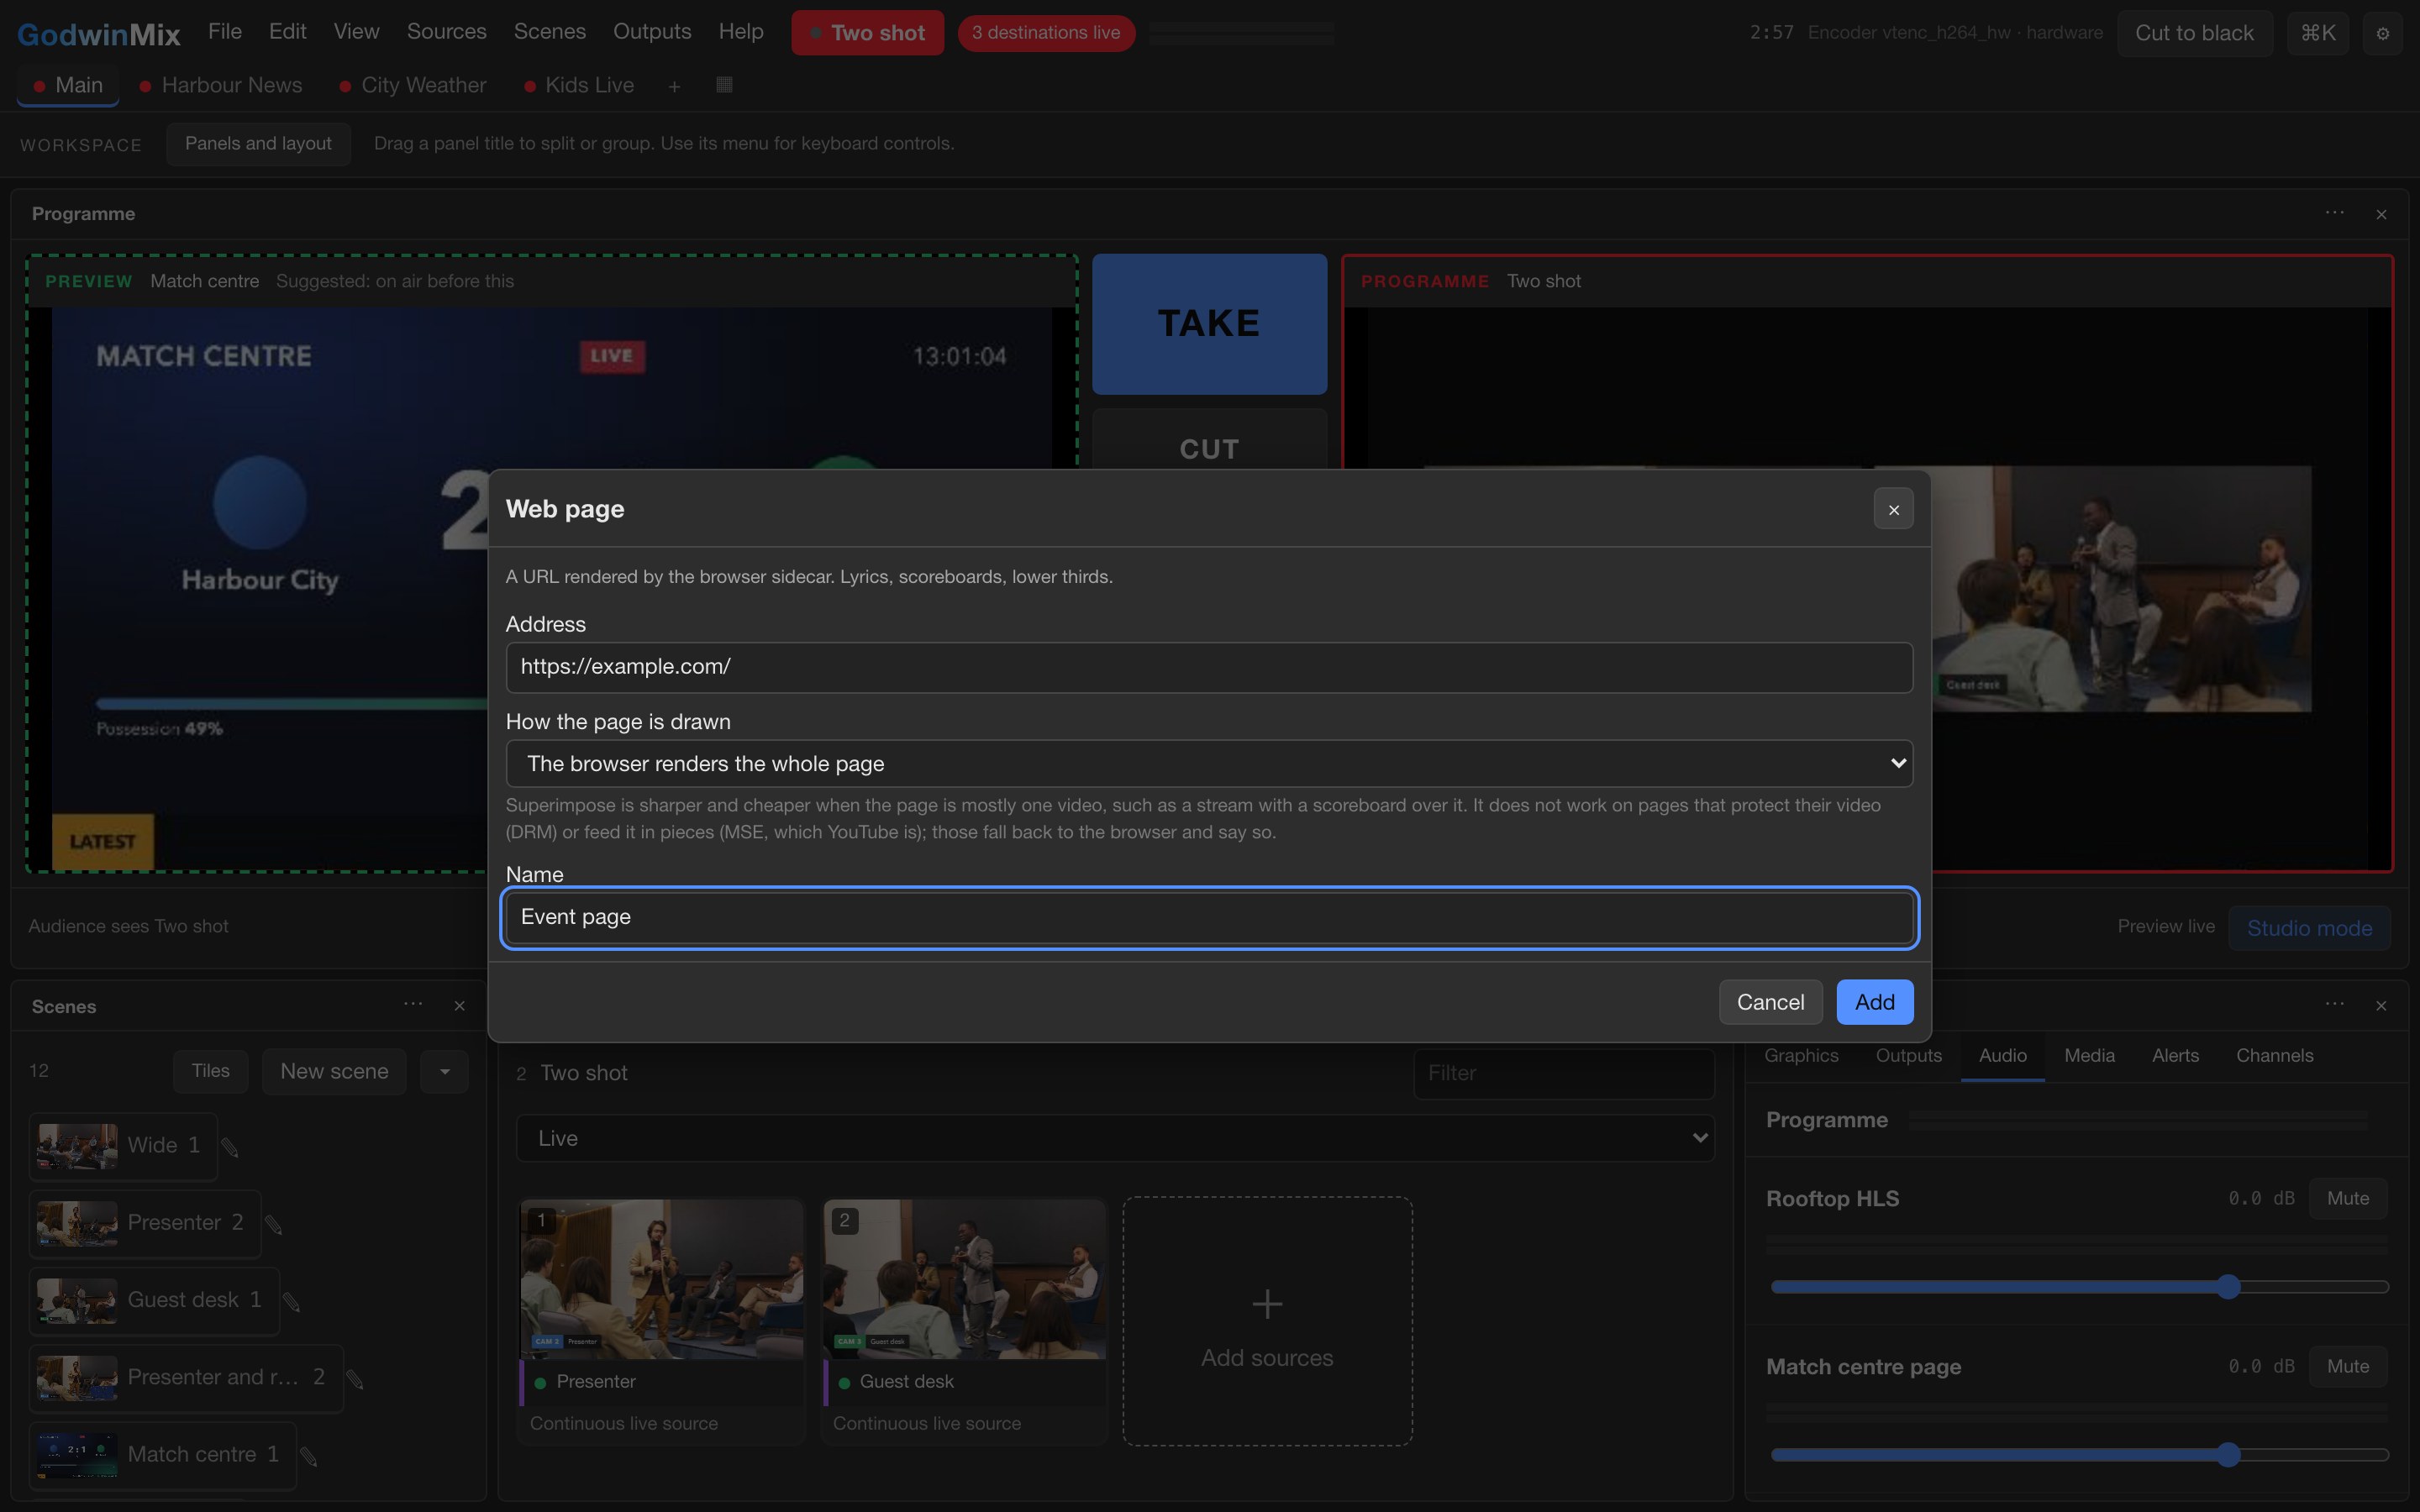Click the plus icon in Add sources
Image resolution: width=2420 pixels, height=1512 pixels.
[1267, 1303]
